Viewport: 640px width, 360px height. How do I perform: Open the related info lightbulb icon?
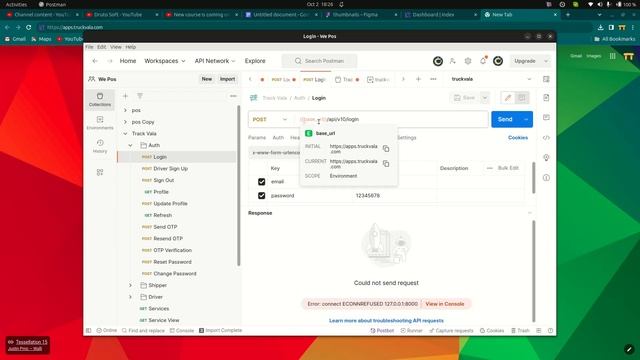pyautogui.click(x=546, y=158)
